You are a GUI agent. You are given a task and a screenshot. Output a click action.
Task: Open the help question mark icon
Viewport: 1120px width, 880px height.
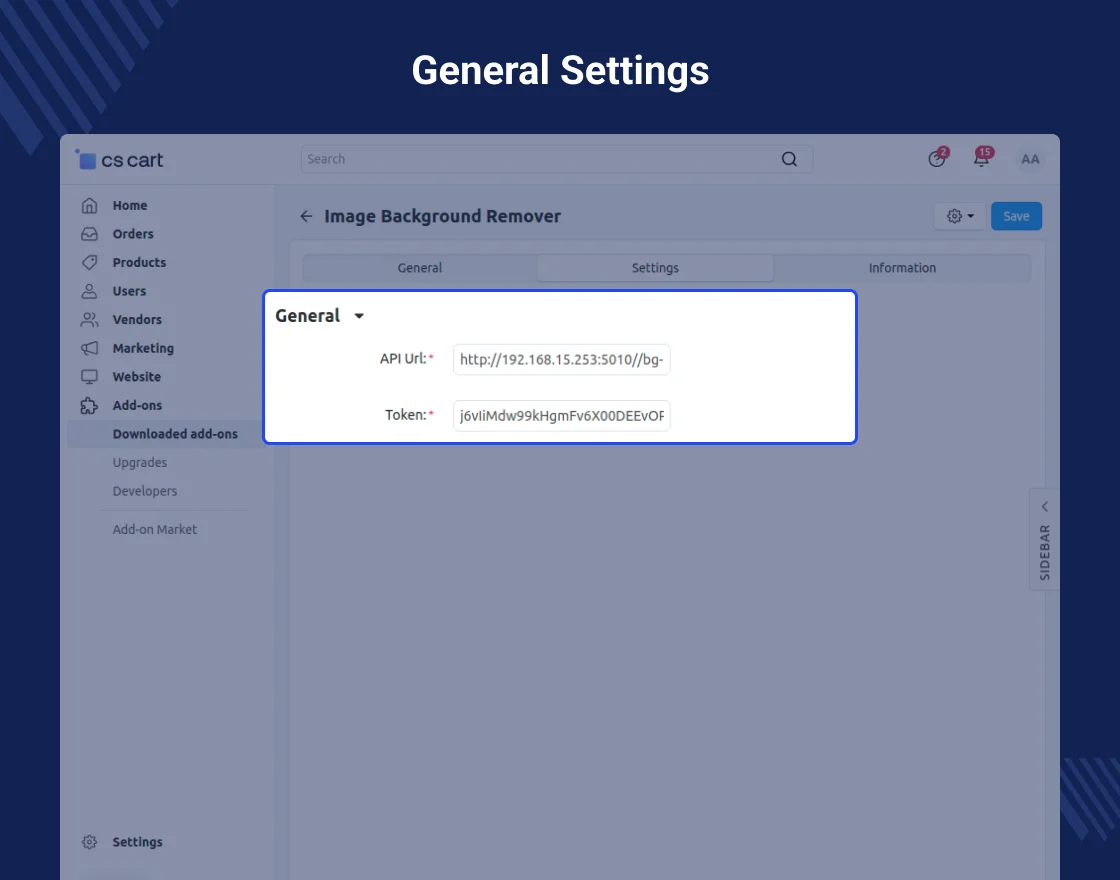coord(937,159)
